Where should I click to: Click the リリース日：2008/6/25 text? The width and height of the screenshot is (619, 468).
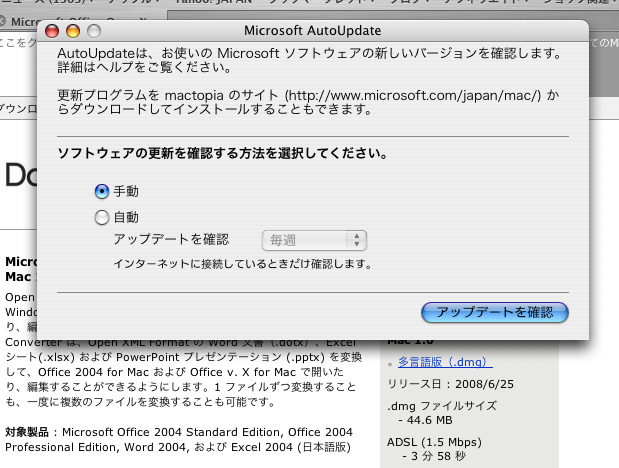[450, 384]
